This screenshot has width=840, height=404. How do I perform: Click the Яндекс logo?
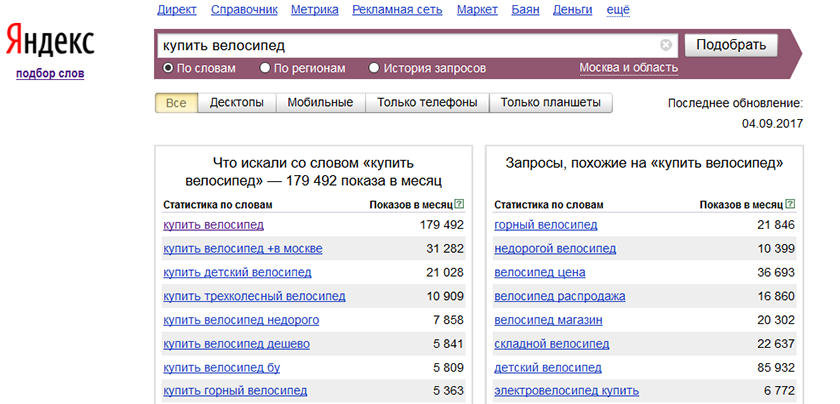pos(50,42)
